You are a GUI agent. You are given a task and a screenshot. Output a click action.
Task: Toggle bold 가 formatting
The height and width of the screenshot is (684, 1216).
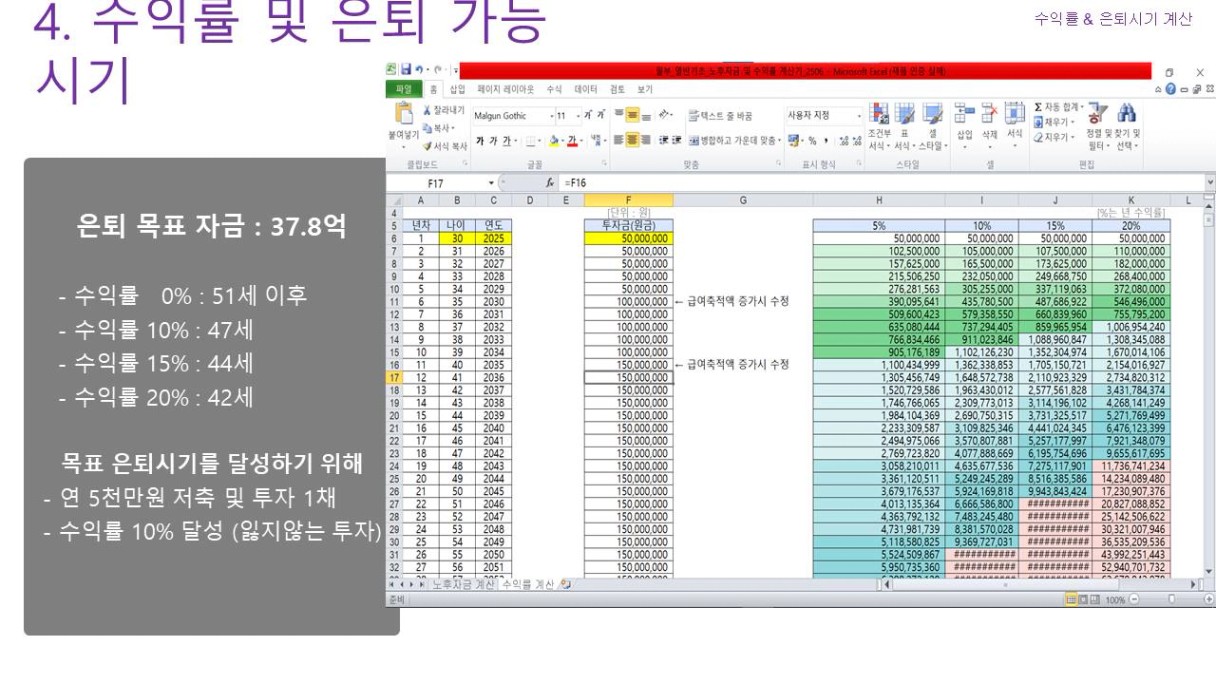point(481,141)
